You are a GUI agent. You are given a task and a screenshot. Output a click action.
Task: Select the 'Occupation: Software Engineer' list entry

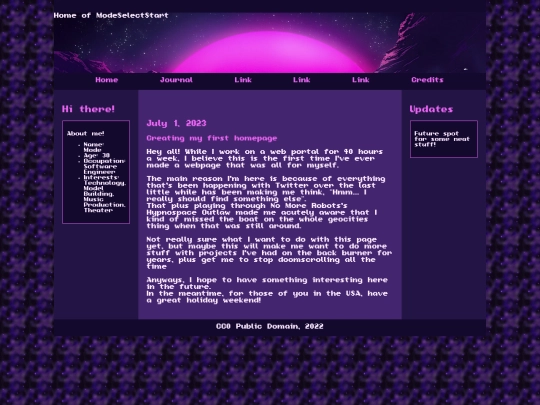pyautogui.click(x=104, y=166)
